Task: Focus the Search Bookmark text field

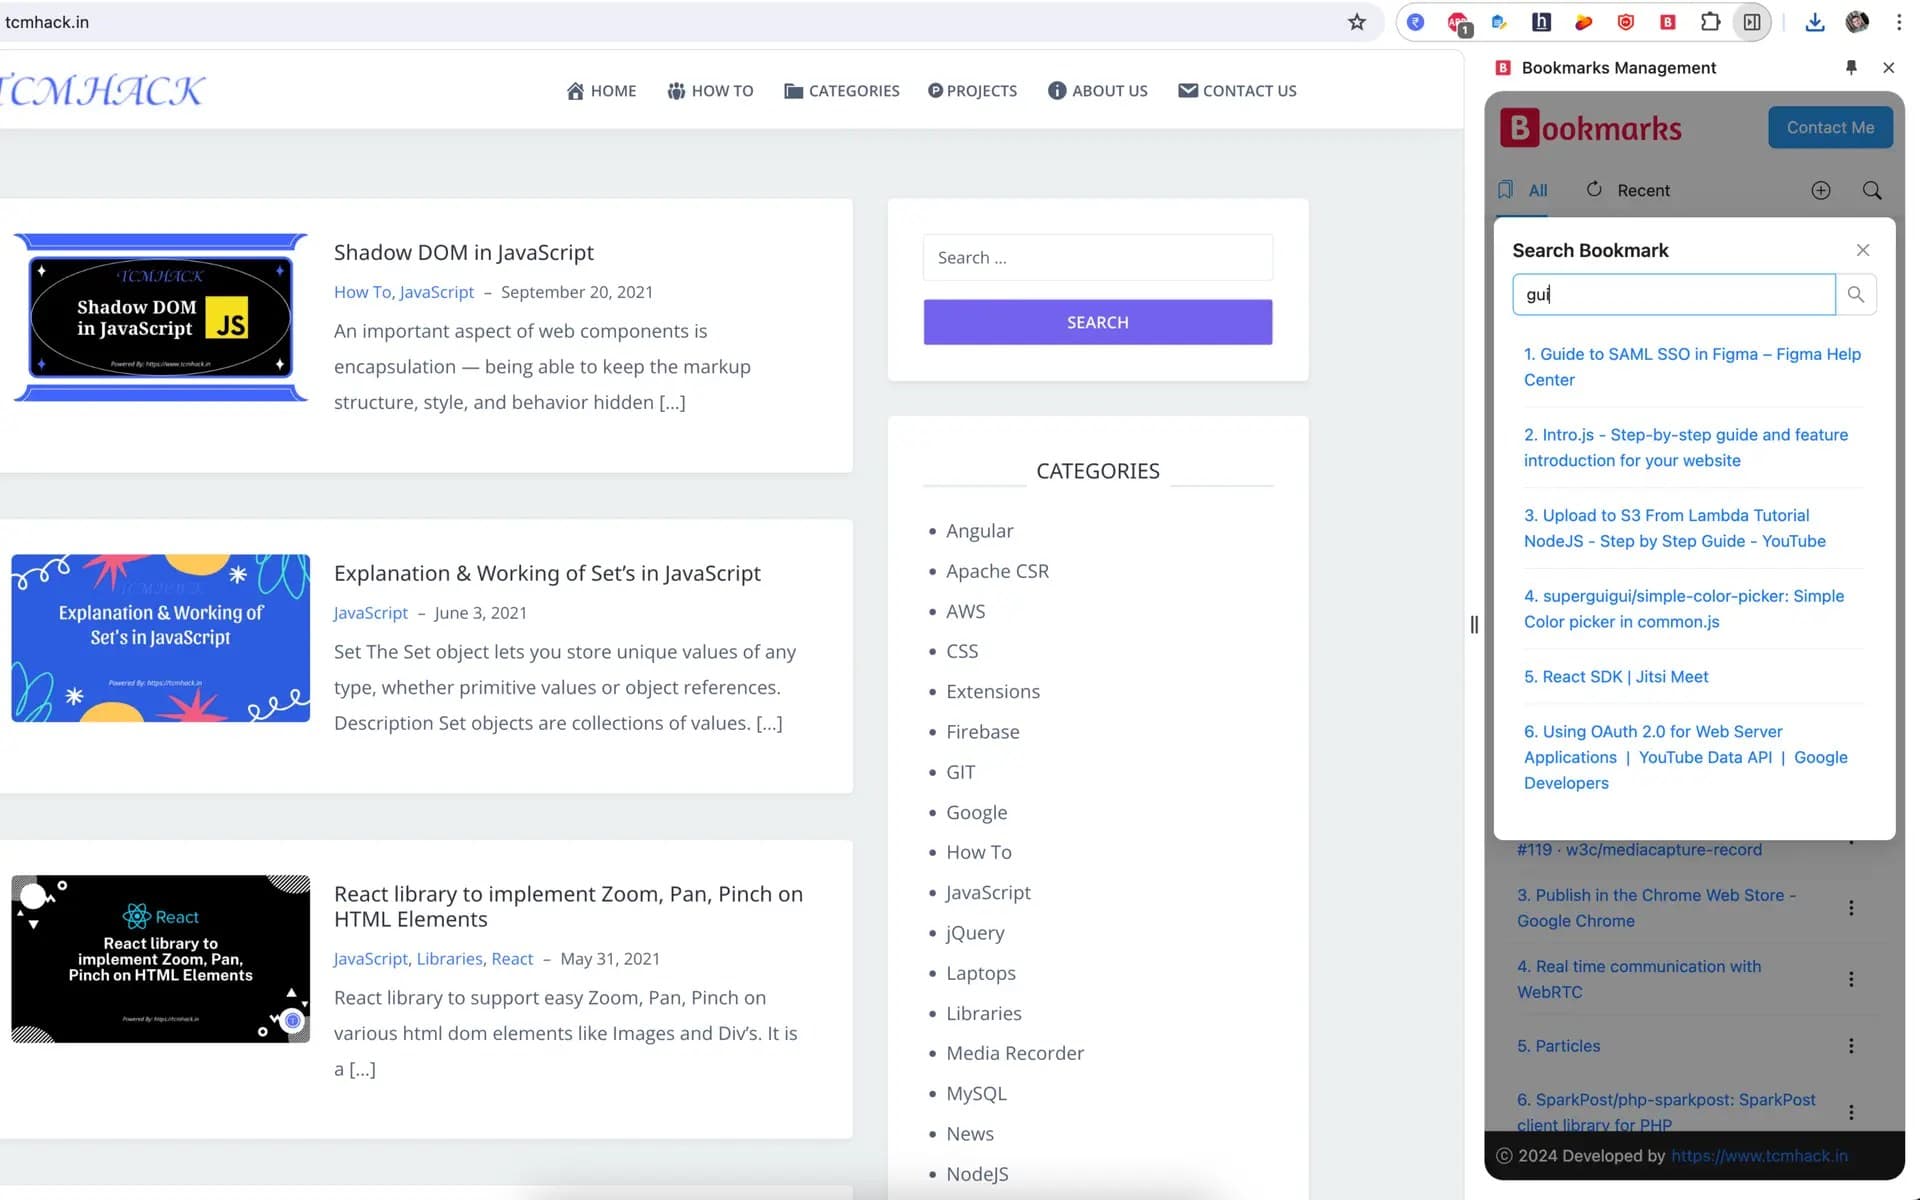Action: tap(1674, 294)
